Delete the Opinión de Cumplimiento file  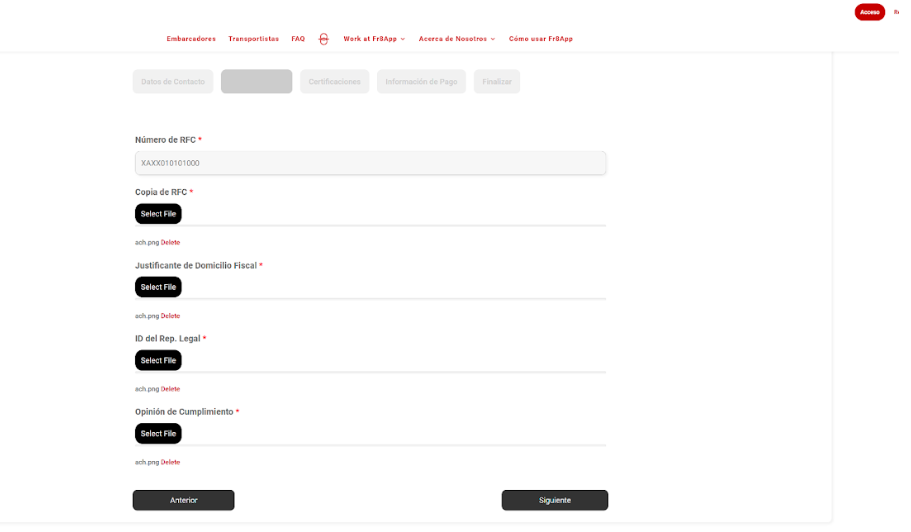click(x=170, y=462)
